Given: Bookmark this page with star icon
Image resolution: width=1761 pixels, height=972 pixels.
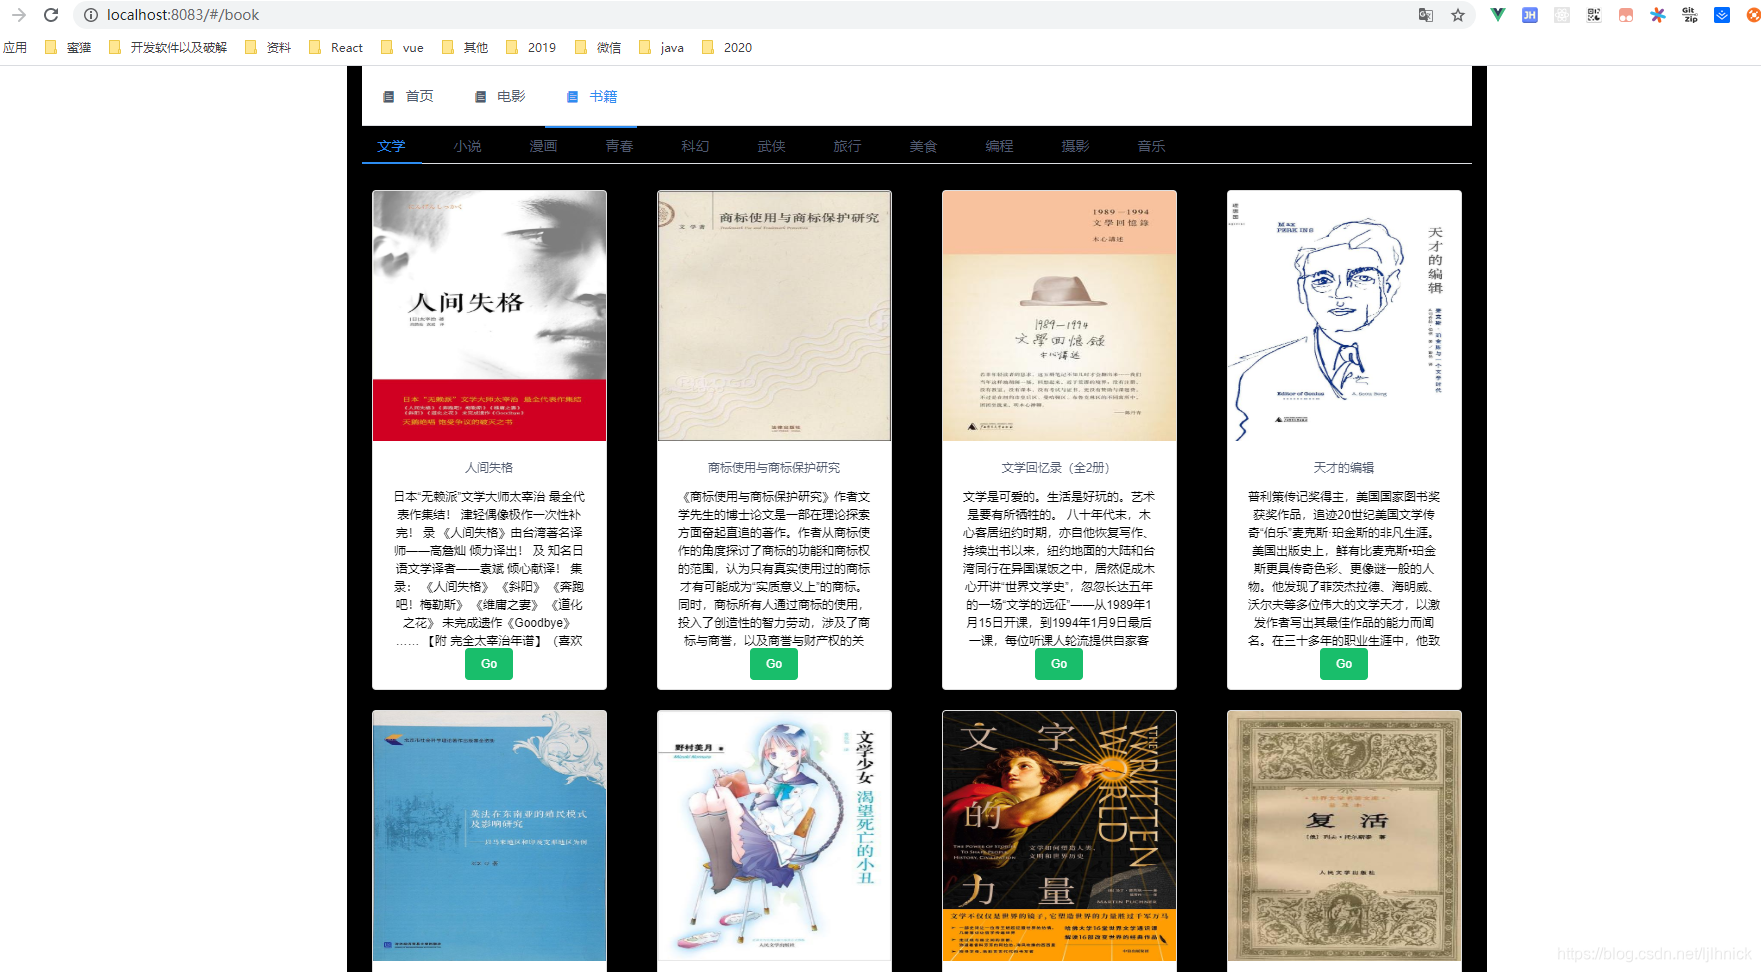Looking at the screenshot, I should (x=1458, y=15).
